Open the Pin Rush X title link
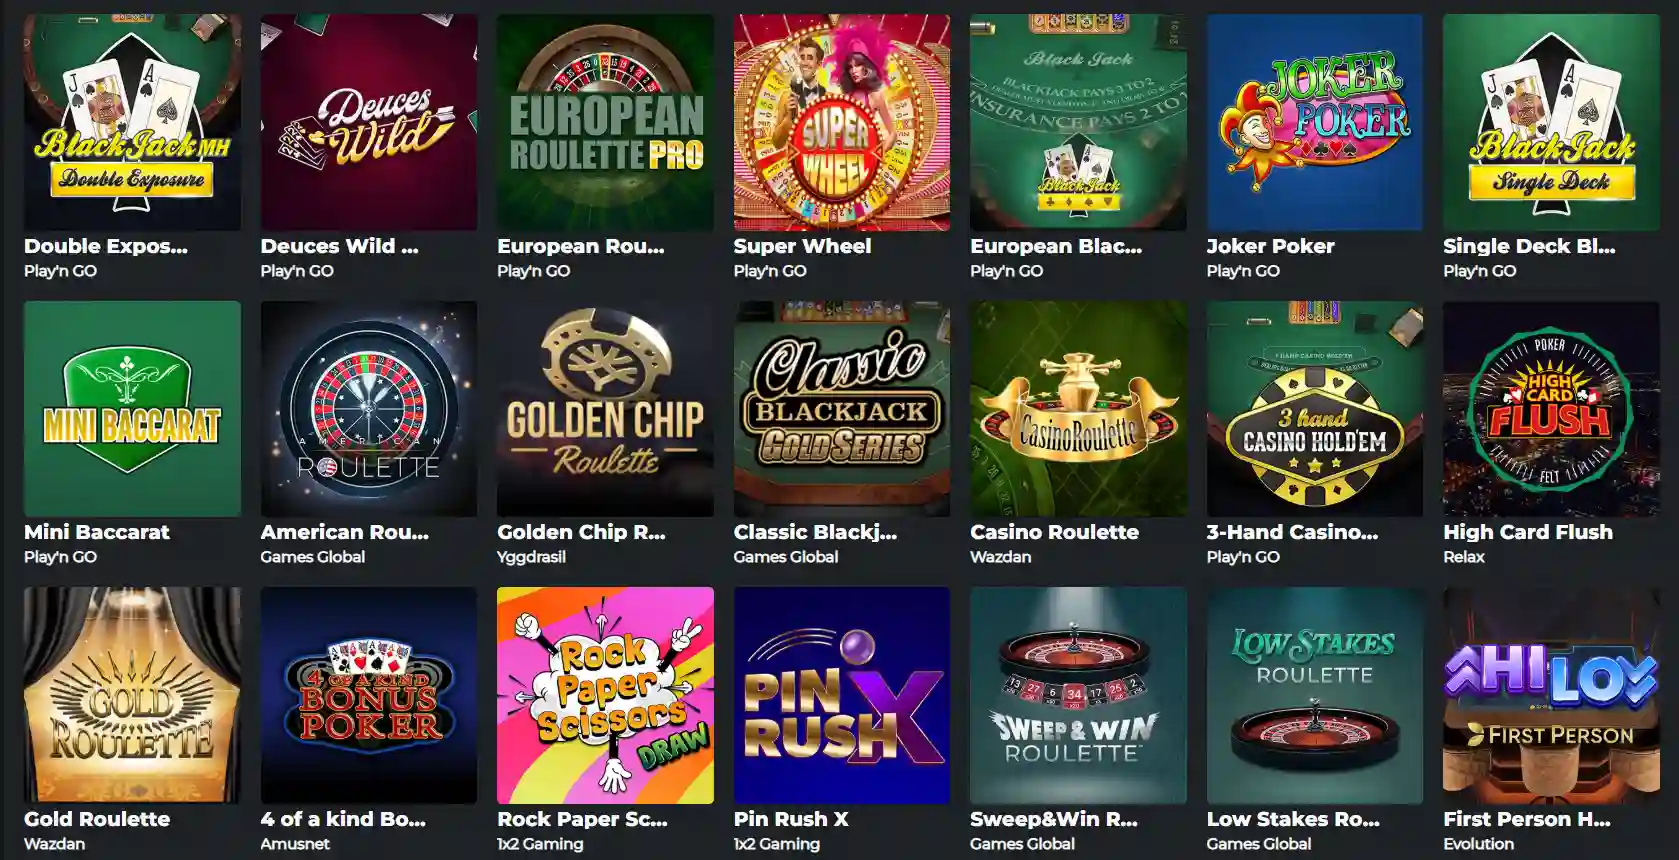 [x=791, y=819]
